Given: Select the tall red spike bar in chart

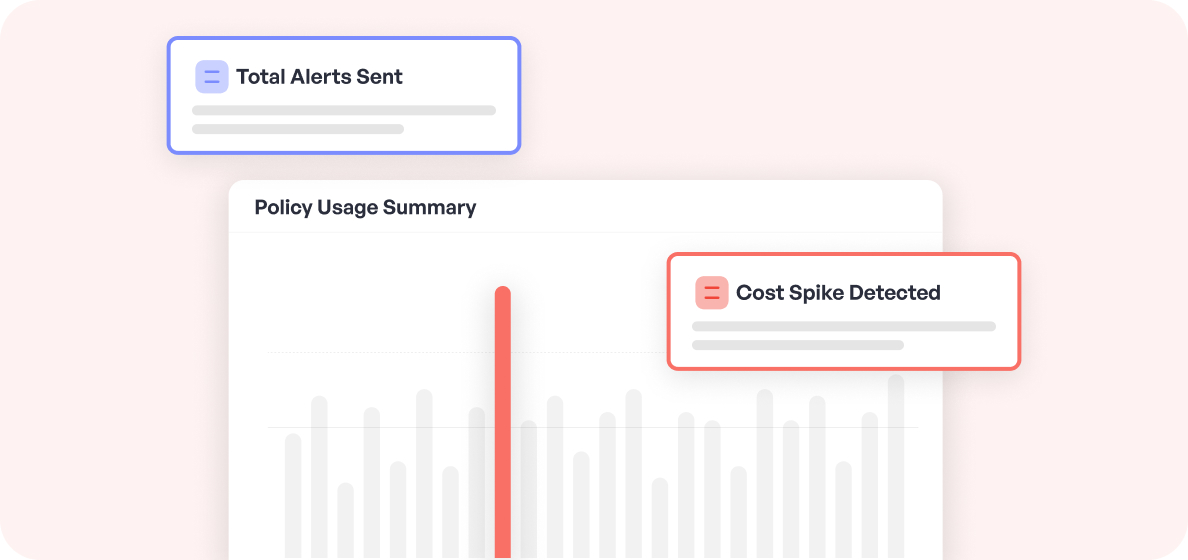Looking at the screenshot, I should [x=503, y=420].
